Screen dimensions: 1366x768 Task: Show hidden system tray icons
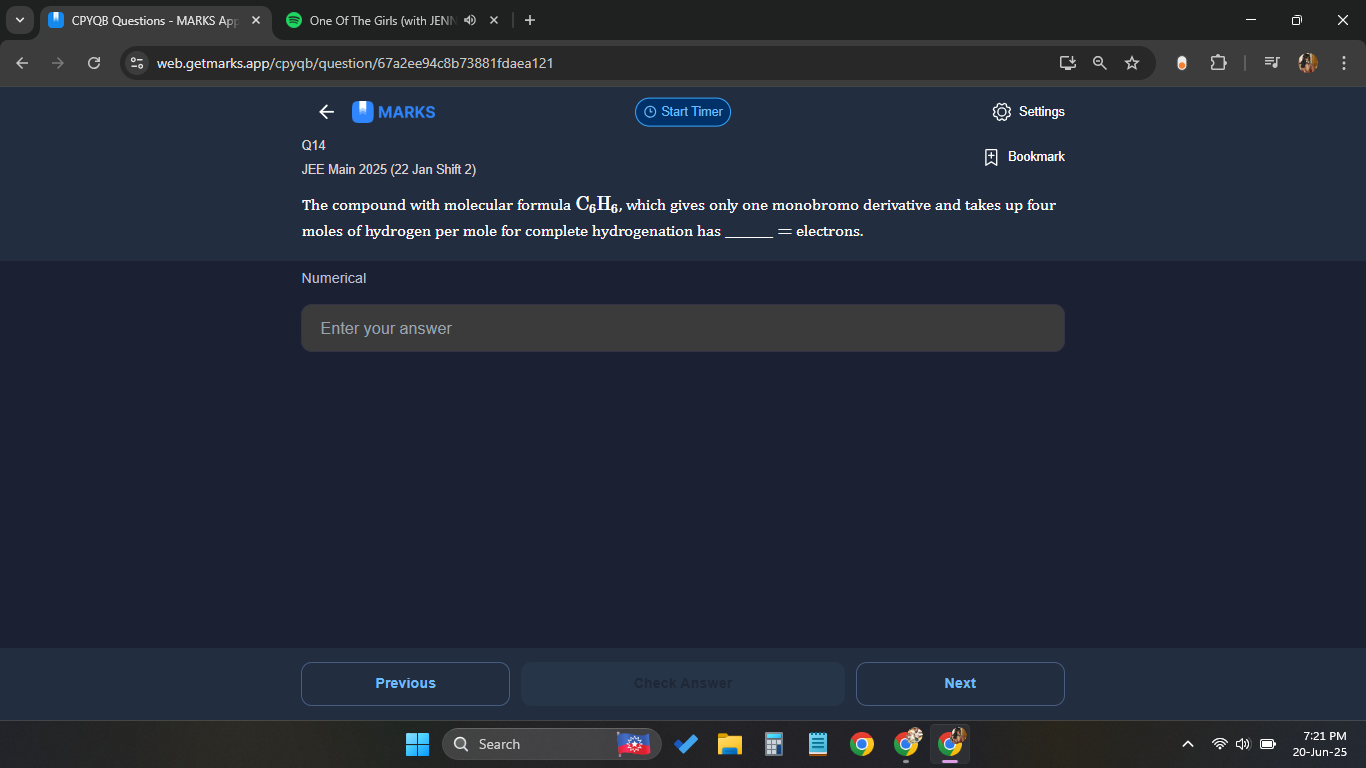point(1188,744)
